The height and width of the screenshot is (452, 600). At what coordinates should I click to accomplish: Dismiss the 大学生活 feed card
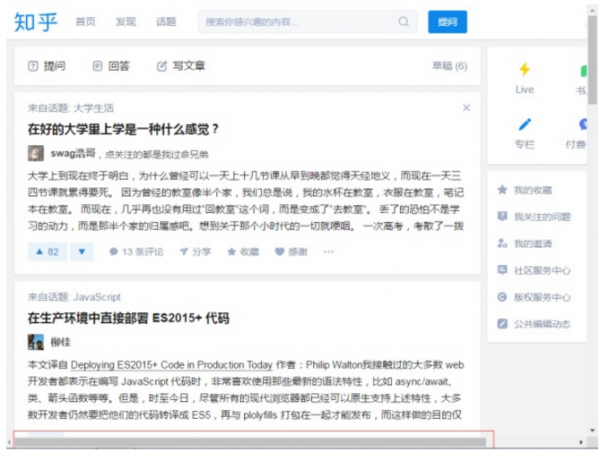[x=466, y=107]
